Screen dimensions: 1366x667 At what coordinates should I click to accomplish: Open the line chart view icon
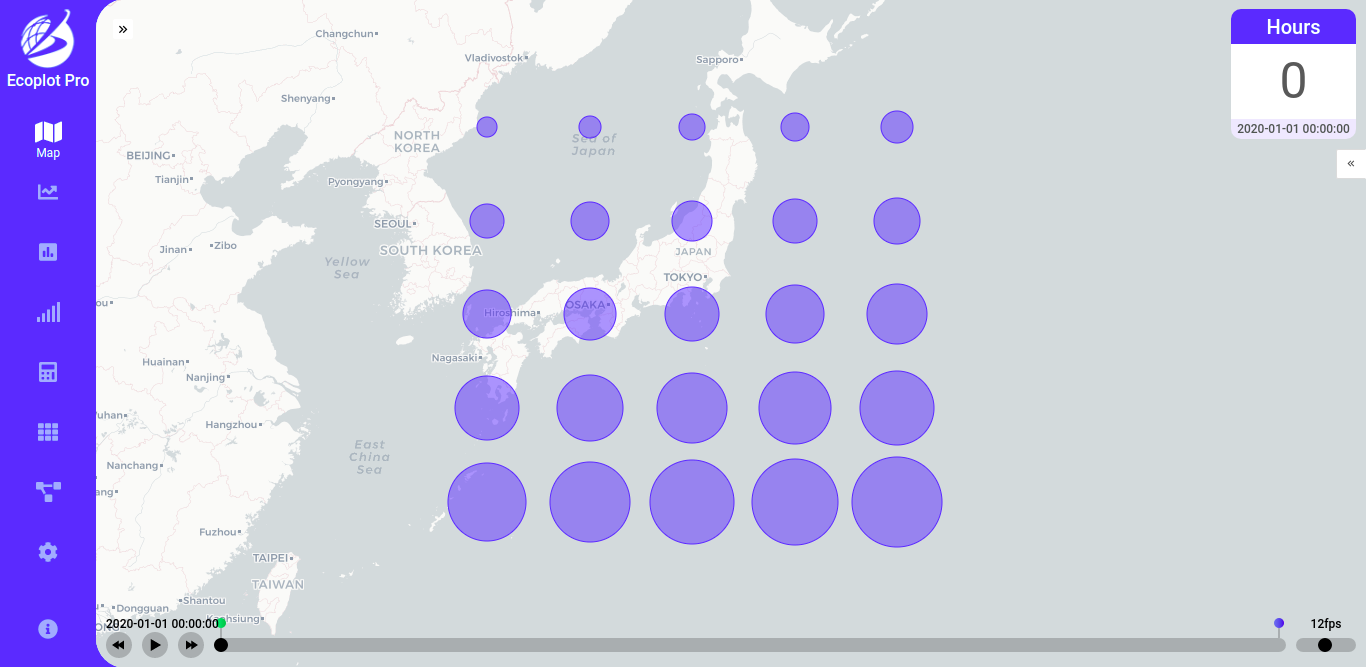tap(48, 192)
